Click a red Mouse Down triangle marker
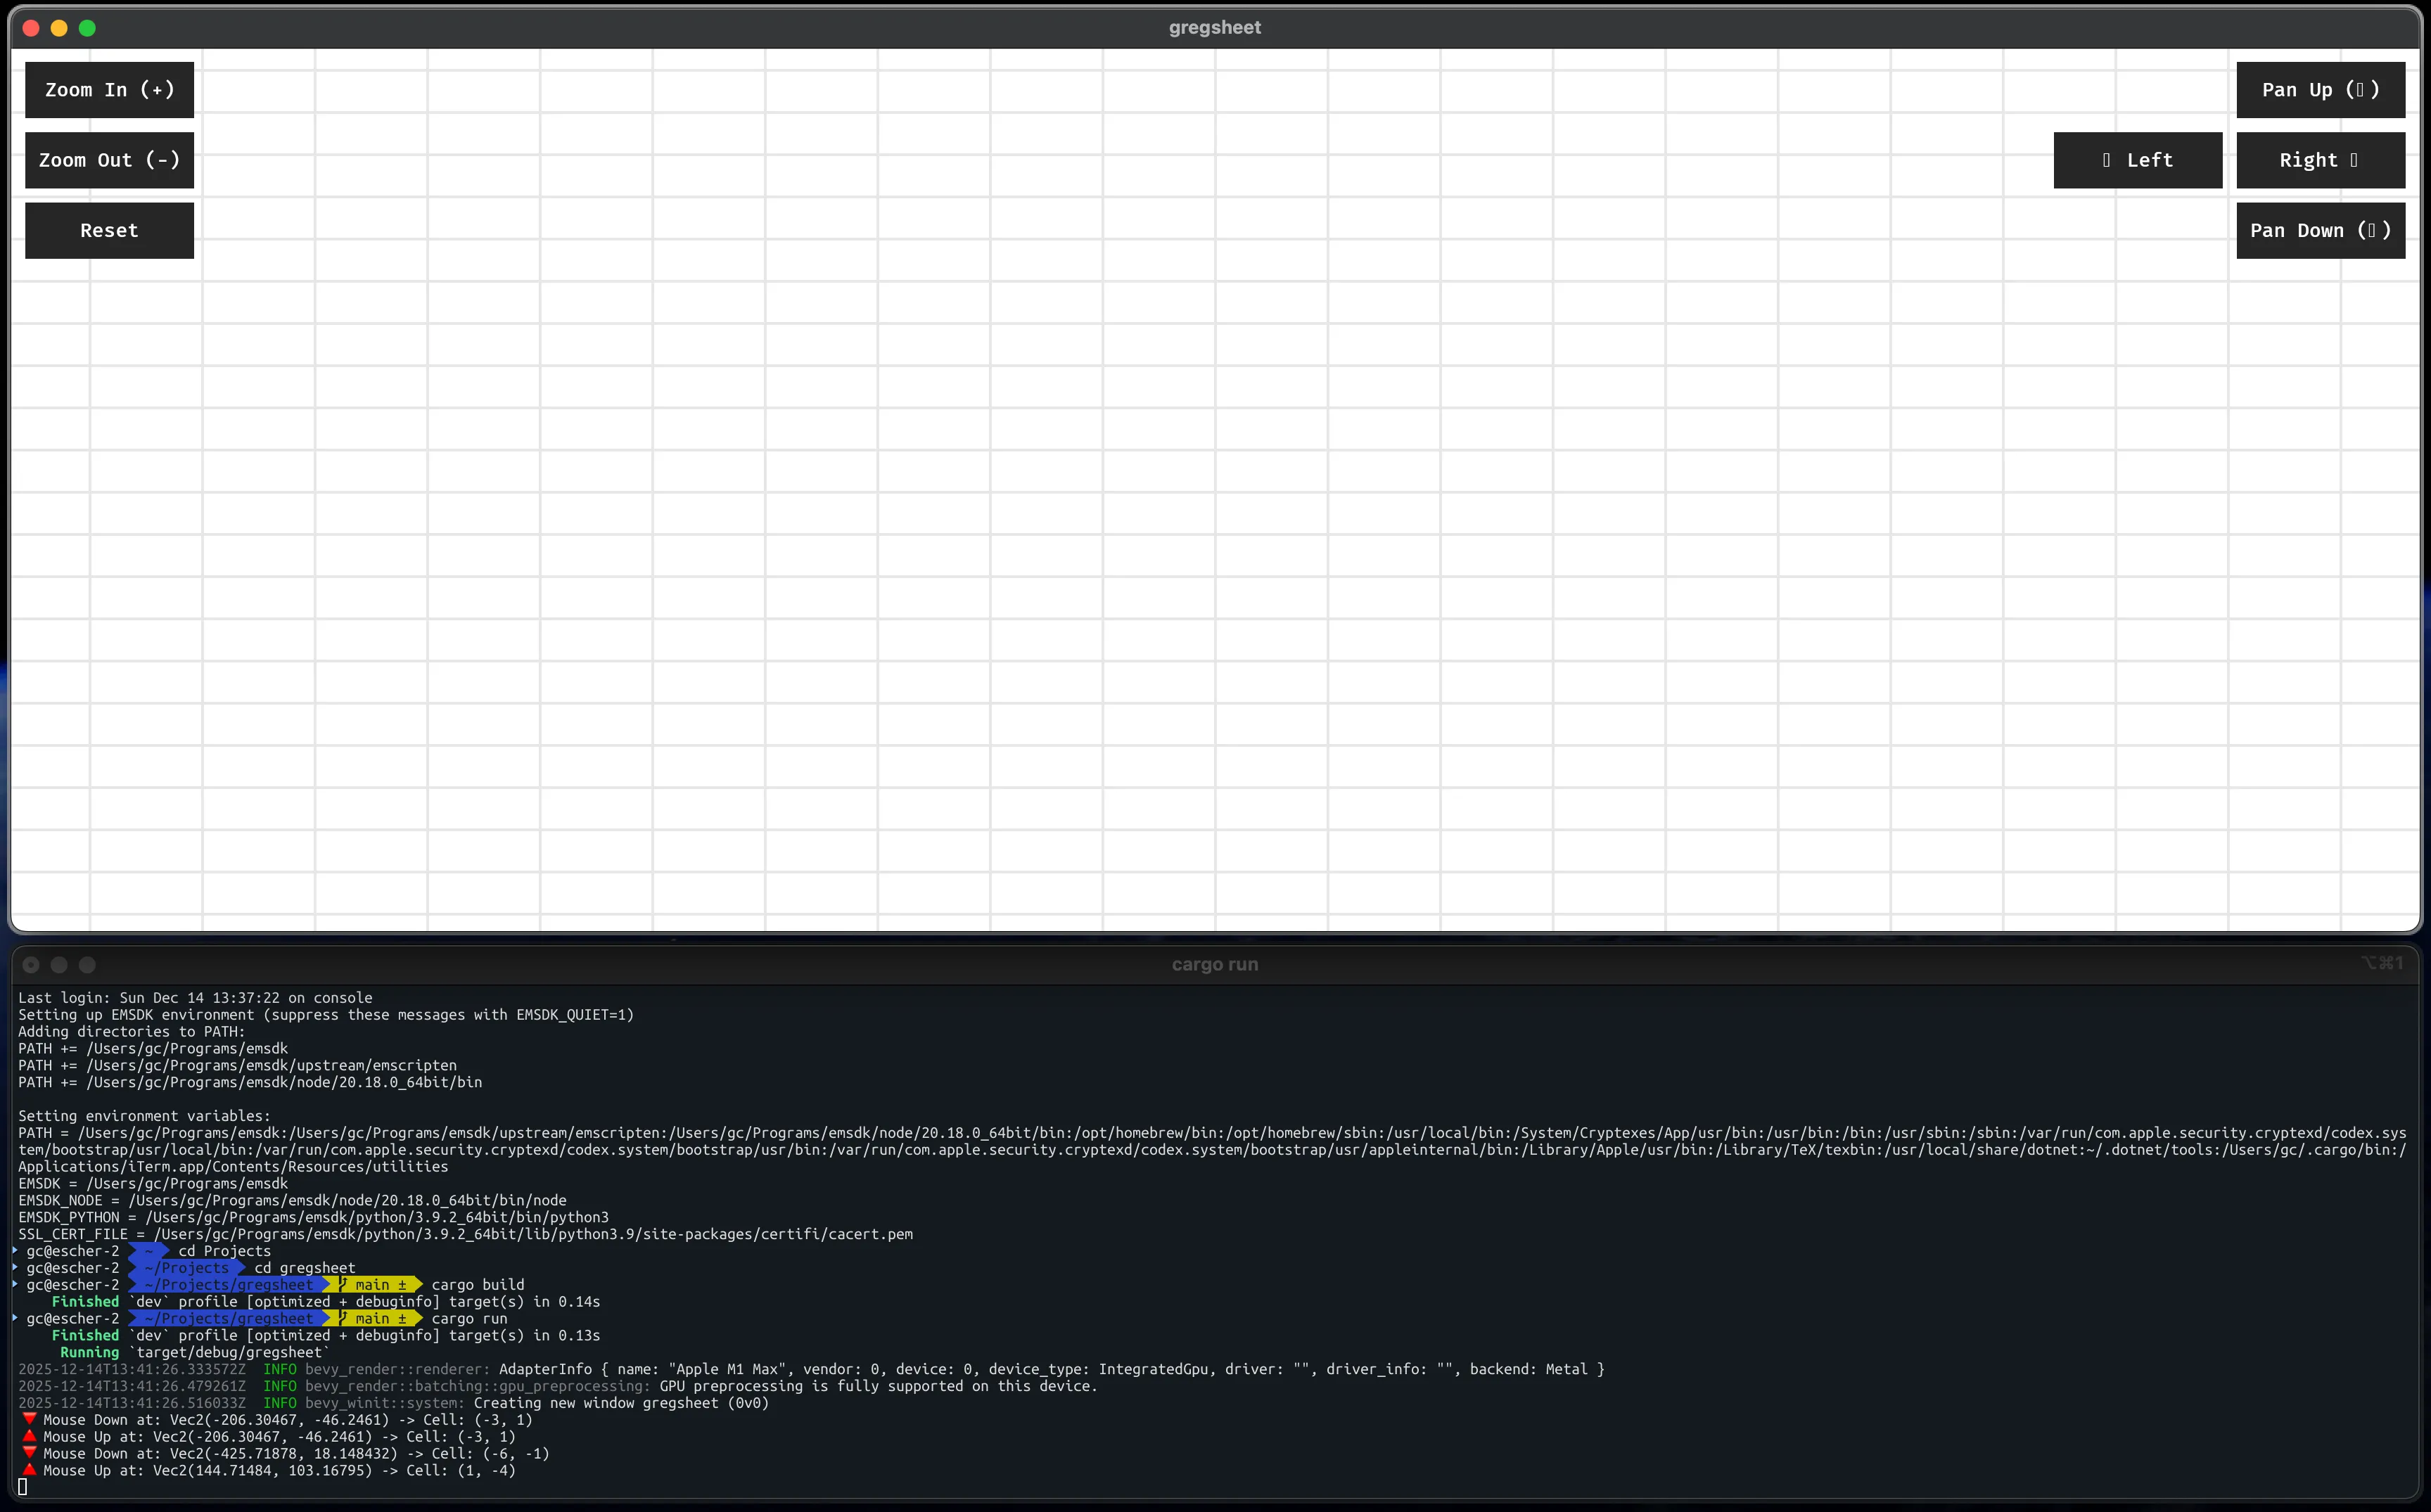Image resolution: width=2431 pixels, height=1512 pixels. [x=29, y=1418]
